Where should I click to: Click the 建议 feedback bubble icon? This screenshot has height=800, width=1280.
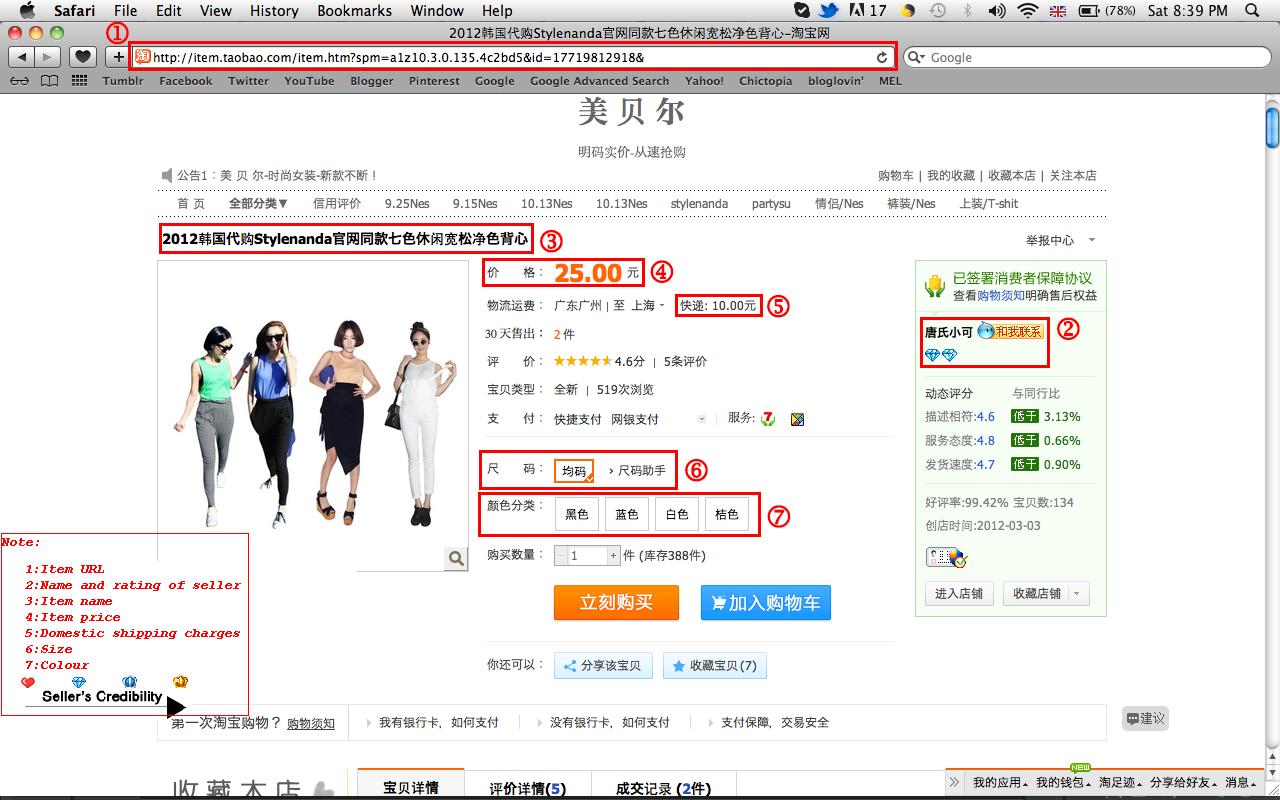(x=1145, y=718)
